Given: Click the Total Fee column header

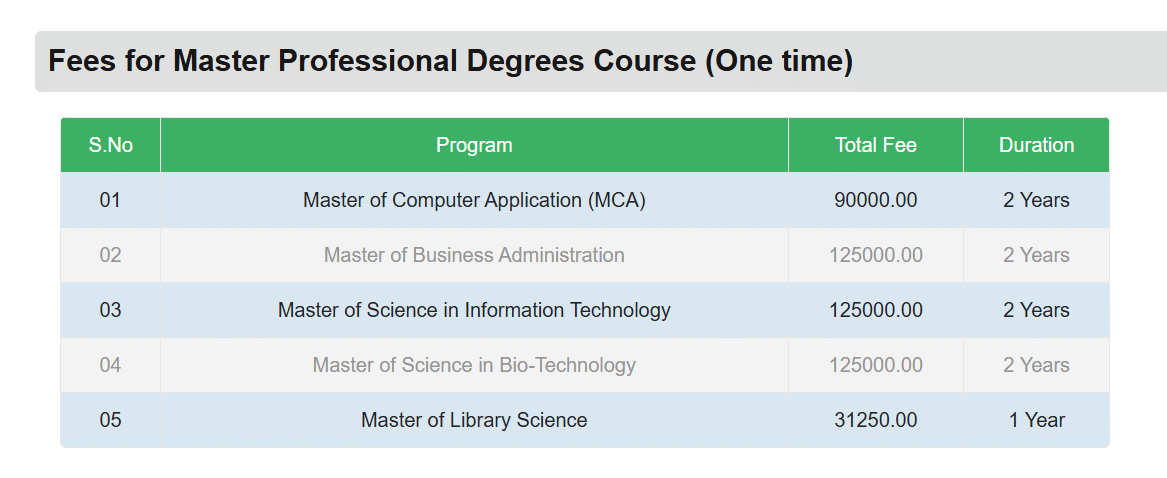Looking at the screenshot, I should tap(876, 145).
